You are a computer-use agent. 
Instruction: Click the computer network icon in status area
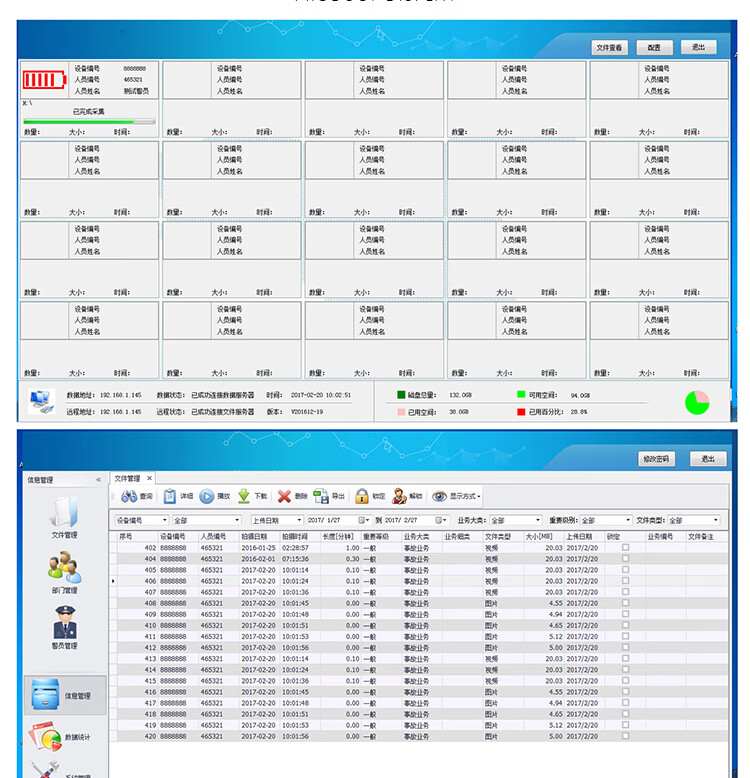coord(42,401)
